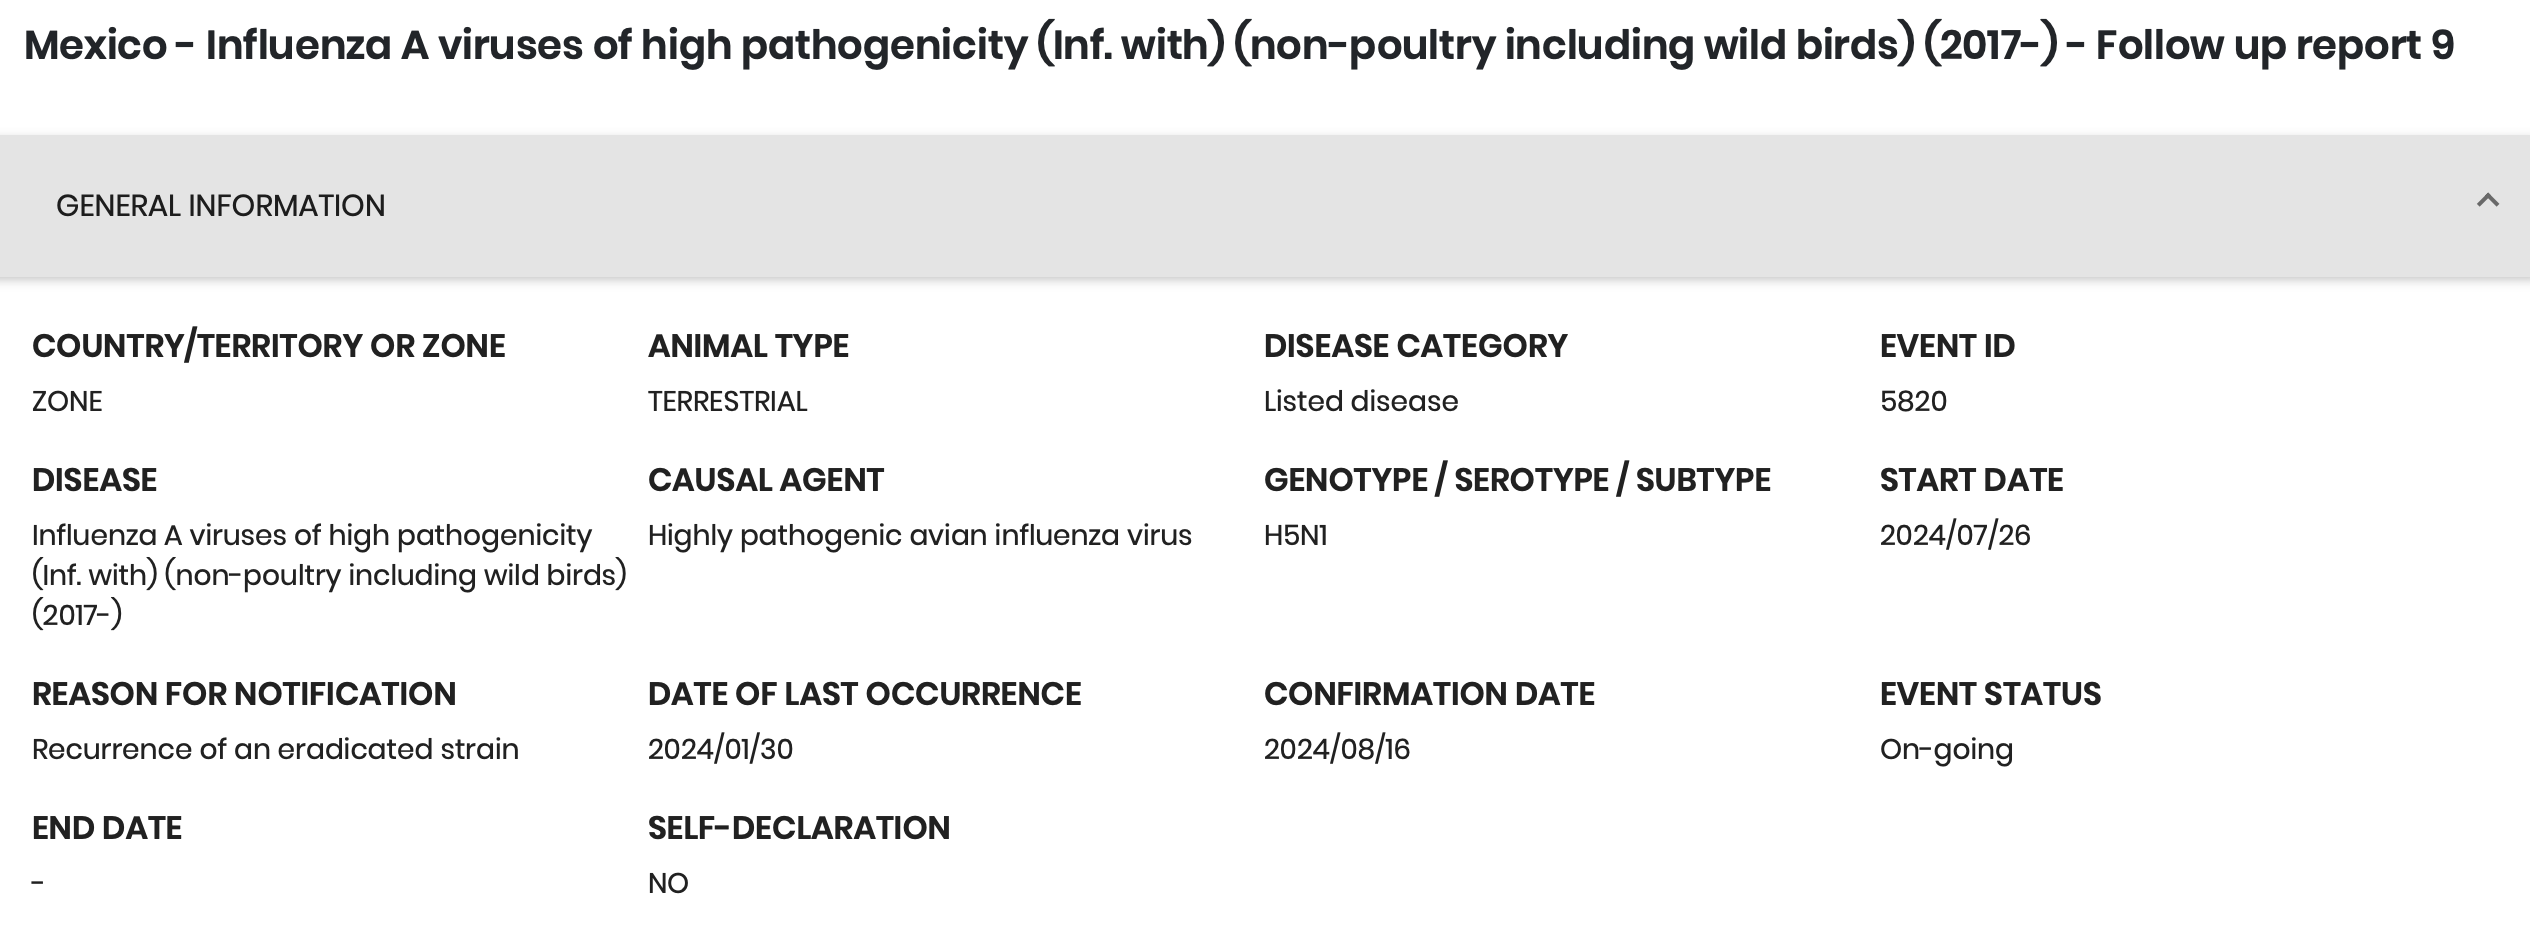The image size is (2530, 938).
Task: Select the confirmation date 2024/08/16
Action: (x=1336, y=750)
